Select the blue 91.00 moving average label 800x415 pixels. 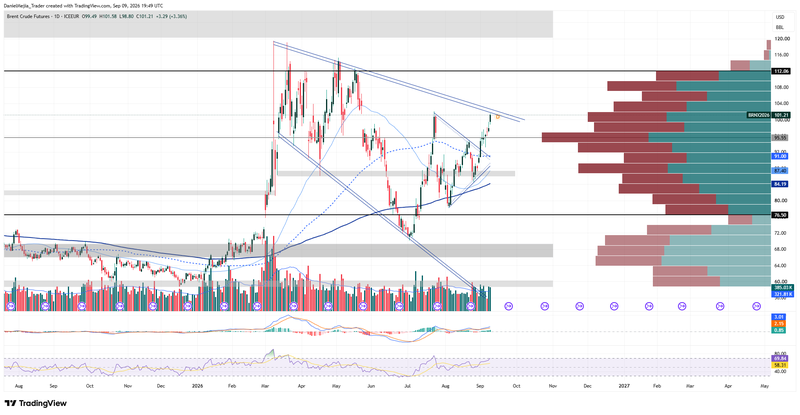point(780,156)
